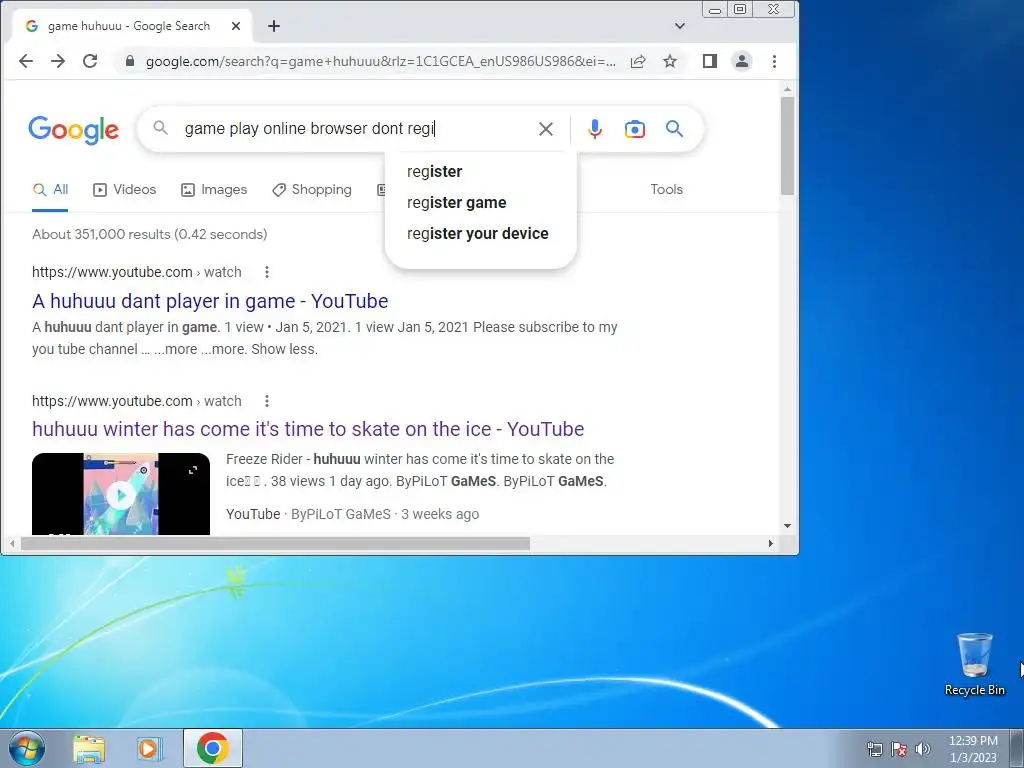
Task: Submit the search with the blue magnifier
Action: 675,129
